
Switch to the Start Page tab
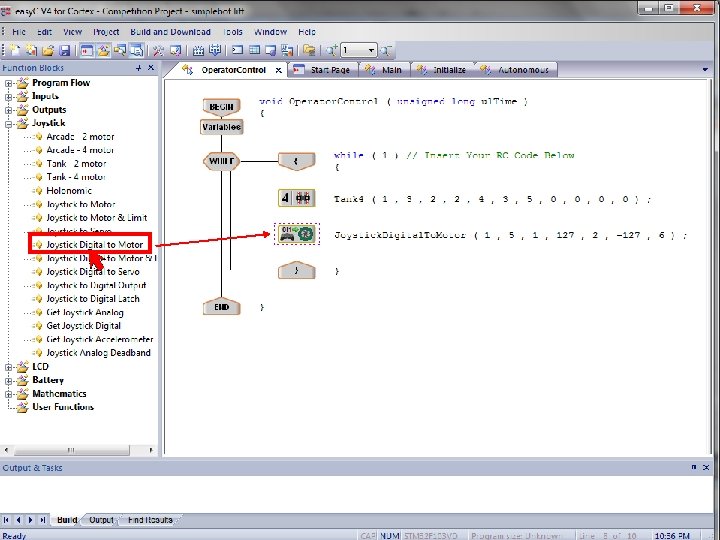pyautogui.click(x=323, y=70)
